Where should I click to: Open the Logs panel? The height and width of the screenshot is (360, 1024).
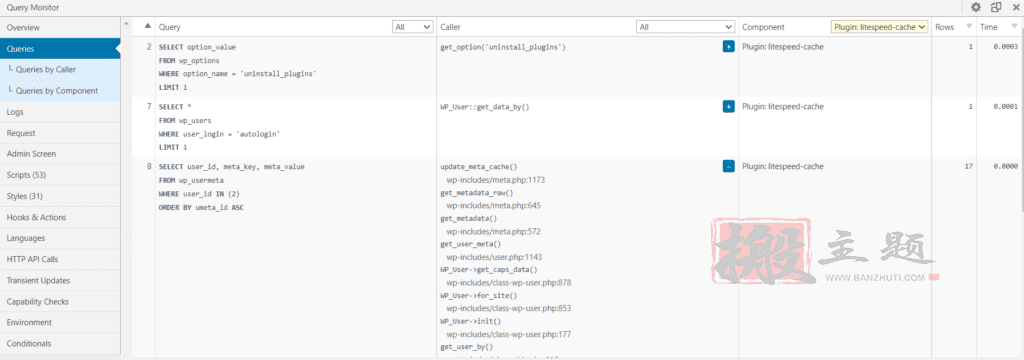click(x=60, y=112)
